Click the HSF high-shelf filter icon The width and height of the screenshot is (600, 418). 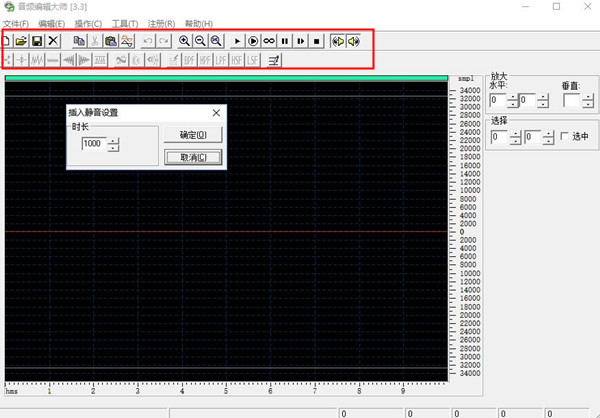point(237,60)
